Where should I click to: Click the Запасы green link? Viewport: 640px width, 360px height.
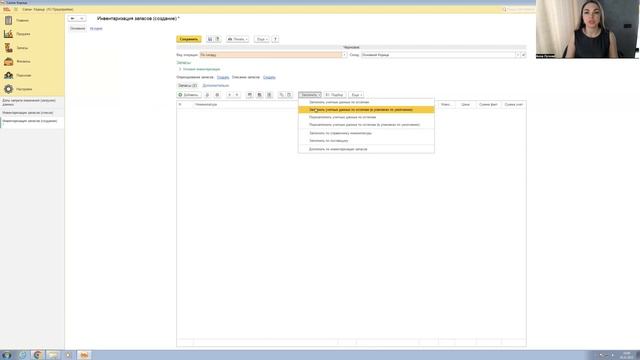(184, 63)
